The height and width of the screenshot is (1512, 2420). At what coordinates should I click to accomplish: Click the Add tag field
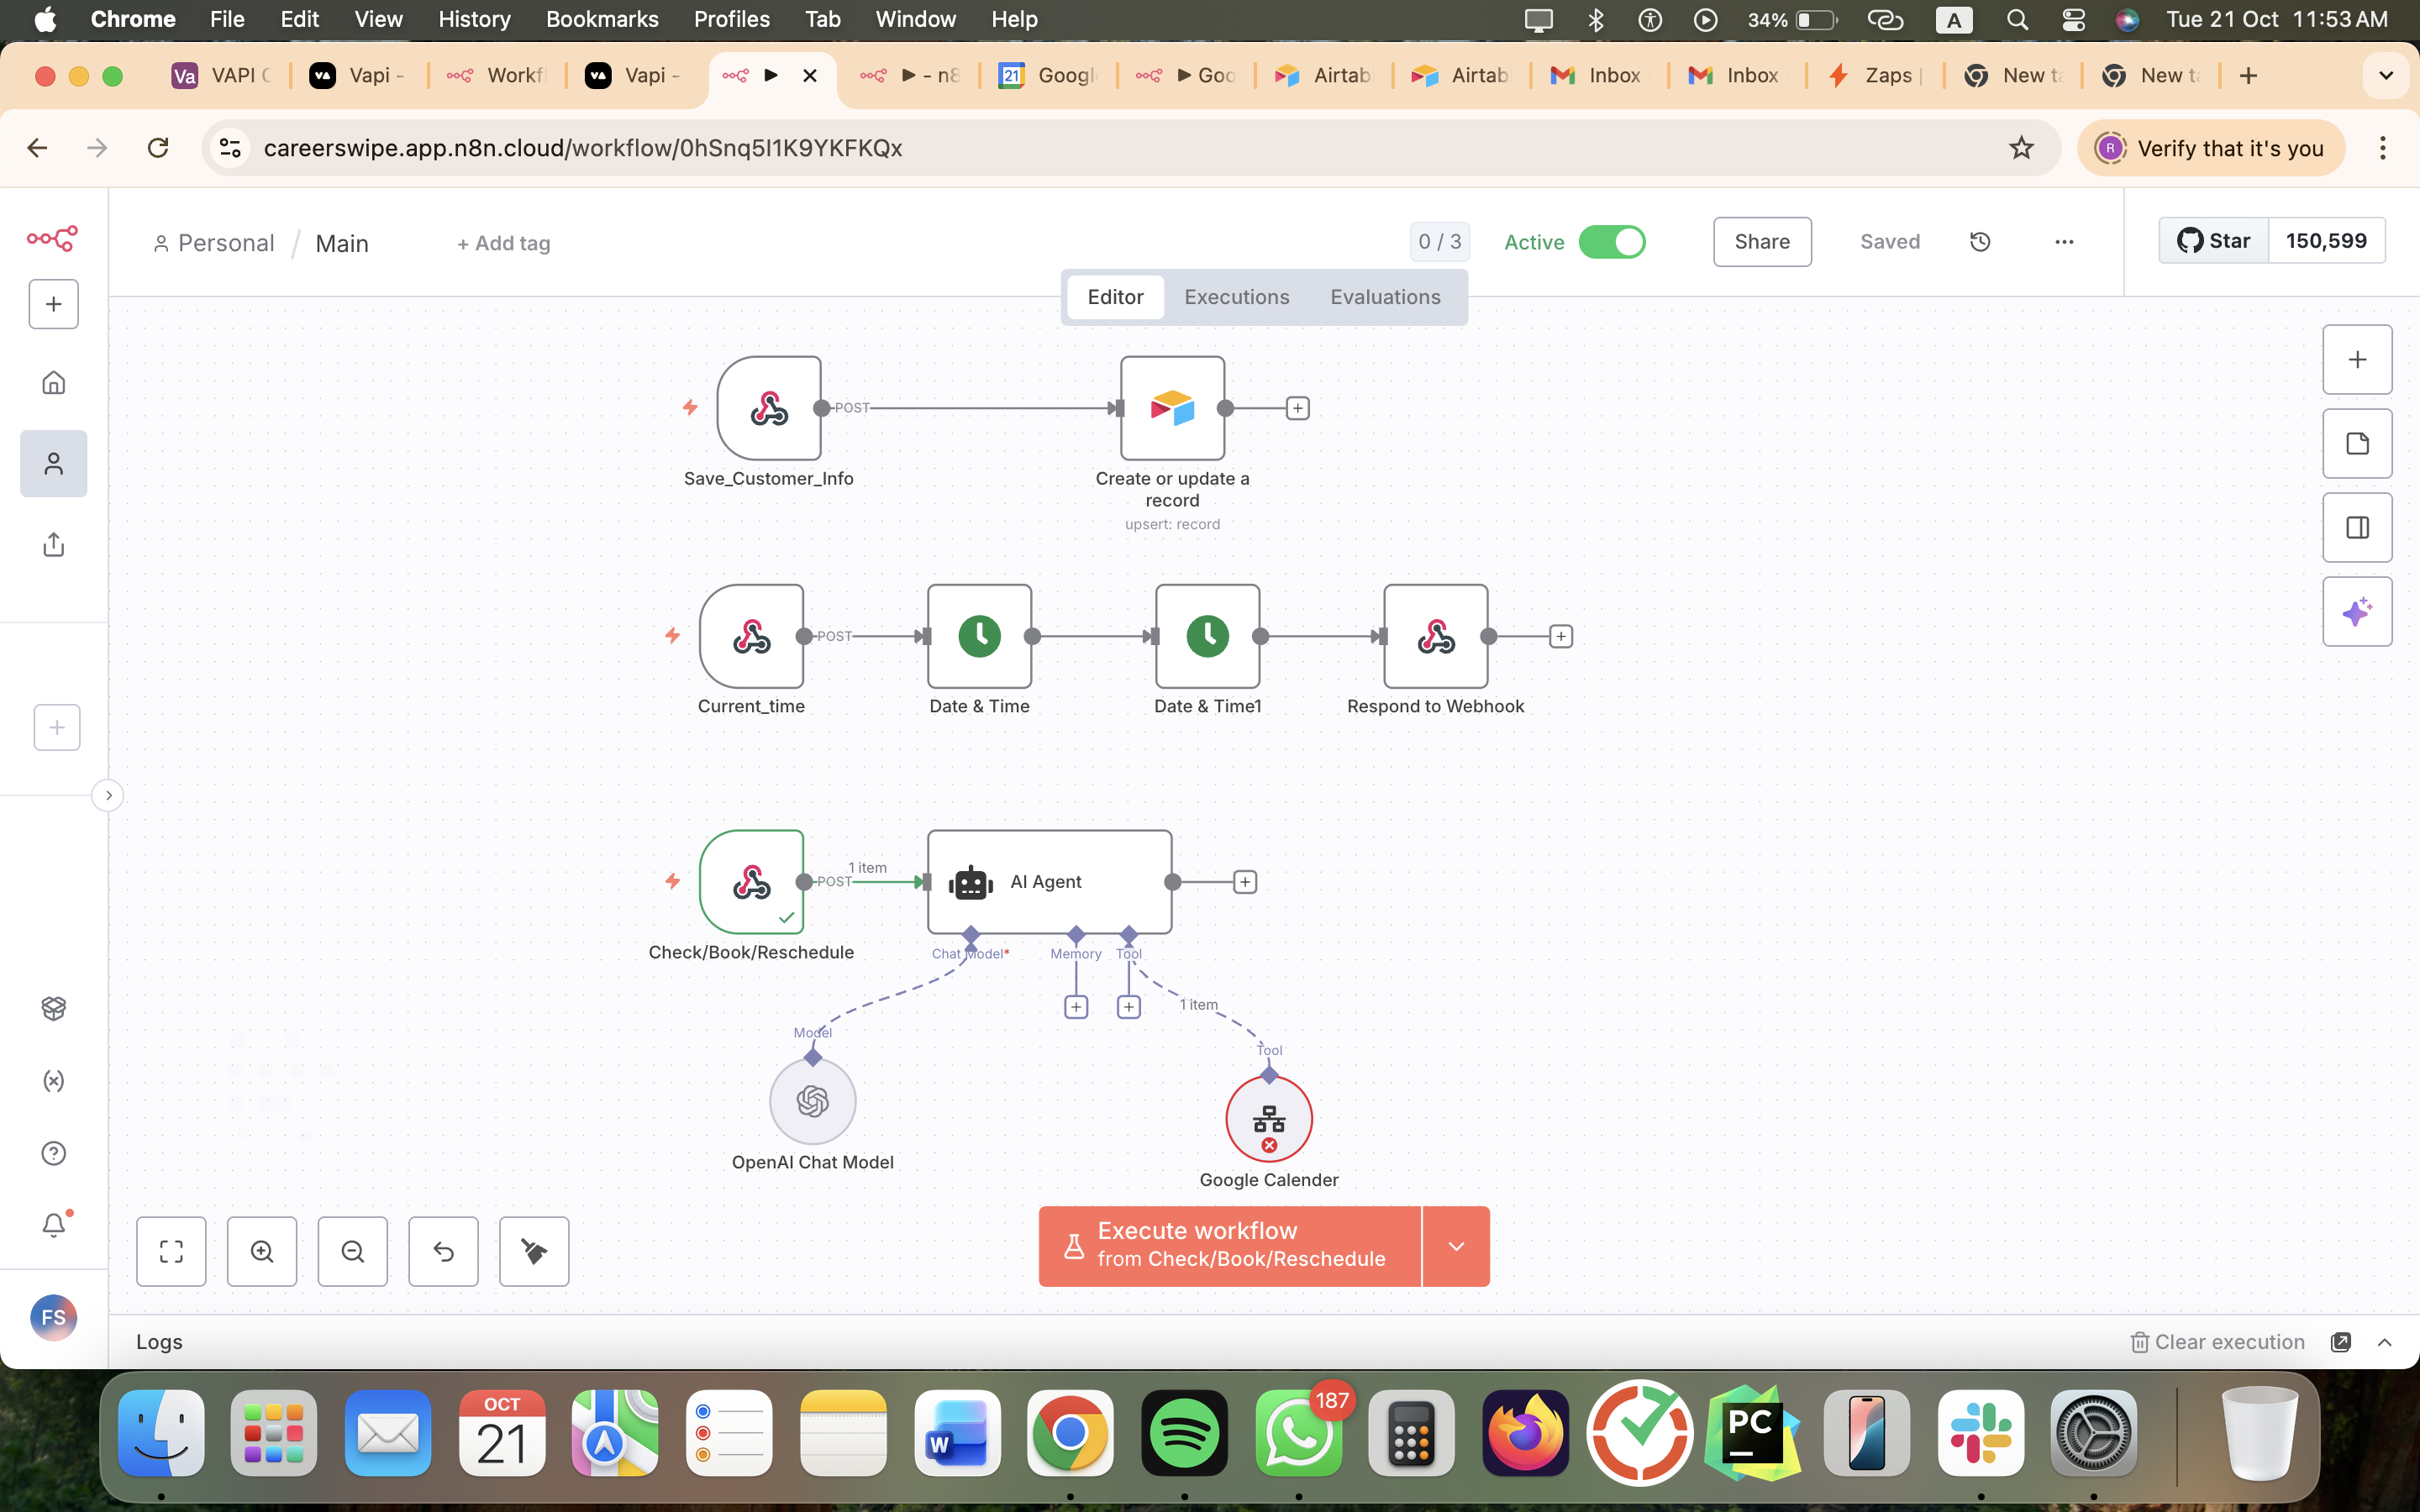pyautogui.click(x=504, y=243)
